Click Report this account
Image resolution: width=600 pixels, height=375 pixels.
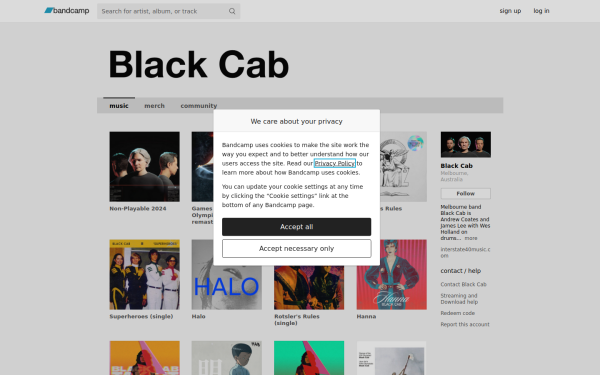(465, 324)
